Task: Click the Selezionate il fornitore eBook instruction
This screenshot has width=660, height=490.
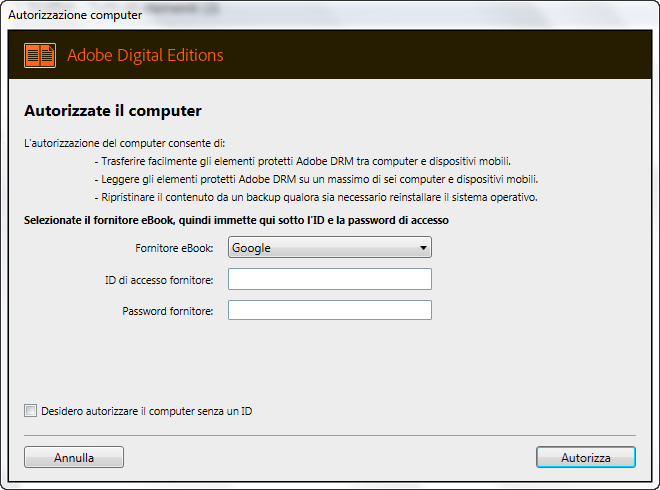Action: point(236,220)
